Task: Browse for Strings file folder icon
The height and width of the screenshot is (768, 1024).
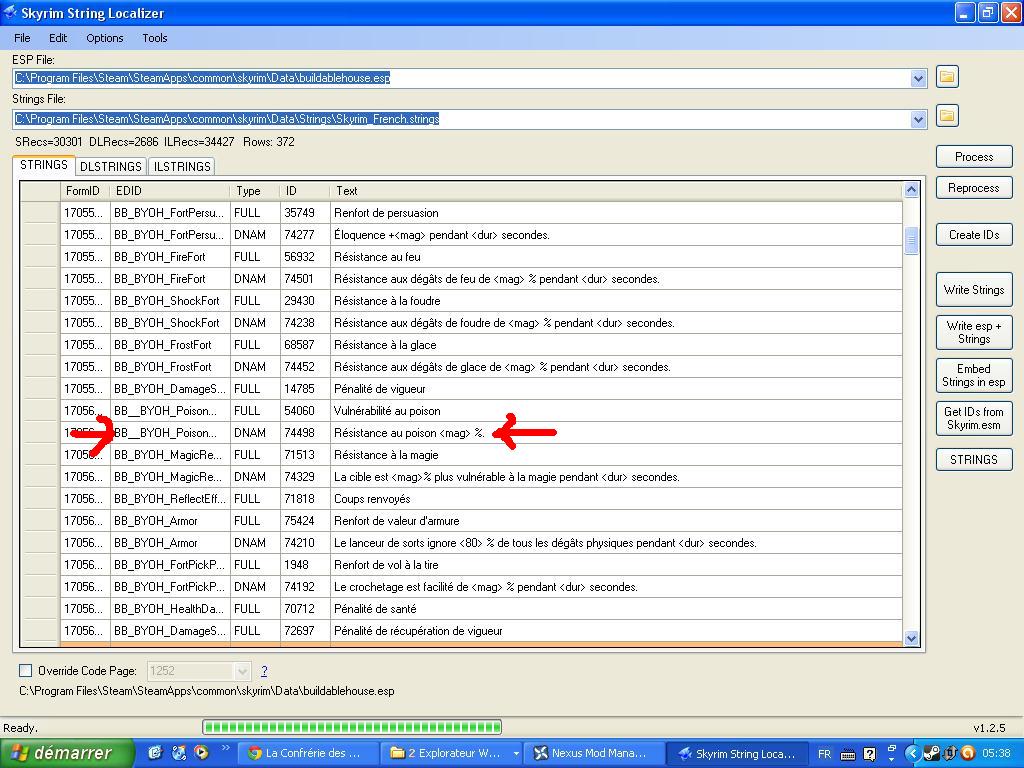Action: 947,116
